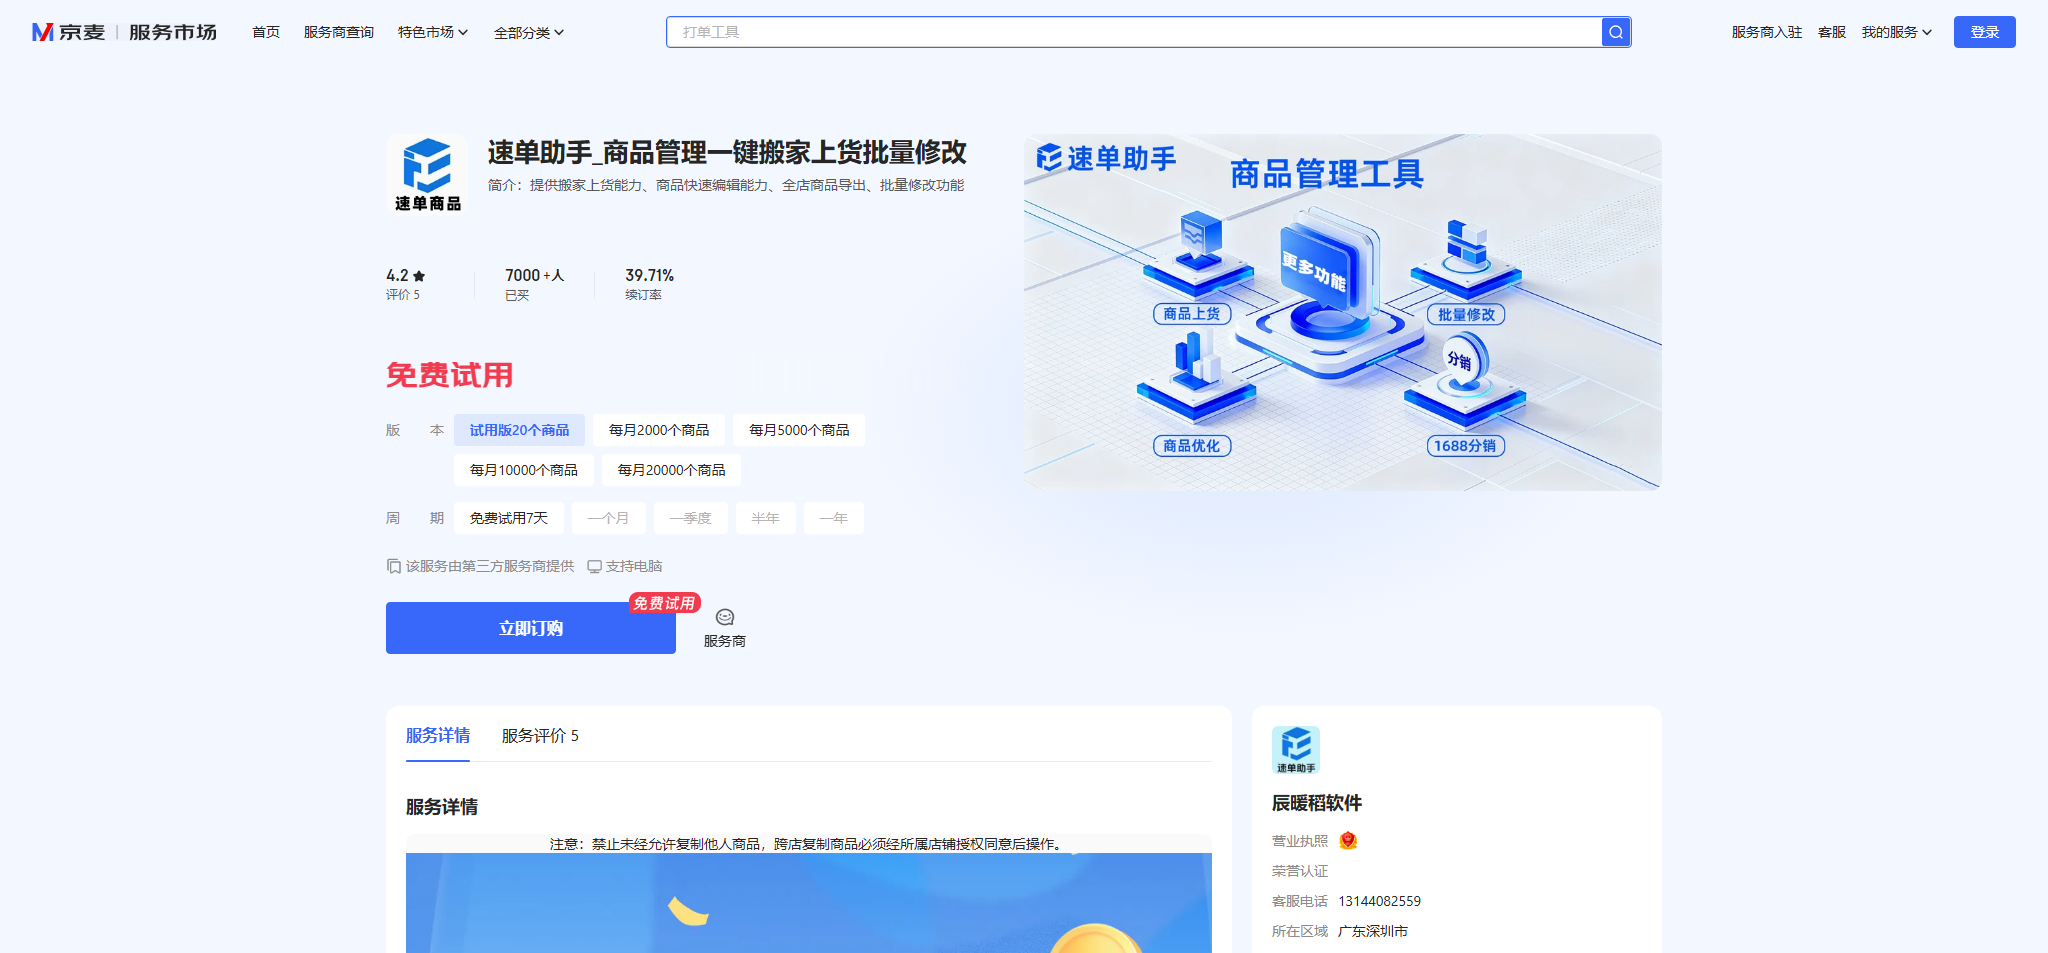Go to 首页 in navigation
The width and height of the screenshot is (2048, 953).
[266, 32]
